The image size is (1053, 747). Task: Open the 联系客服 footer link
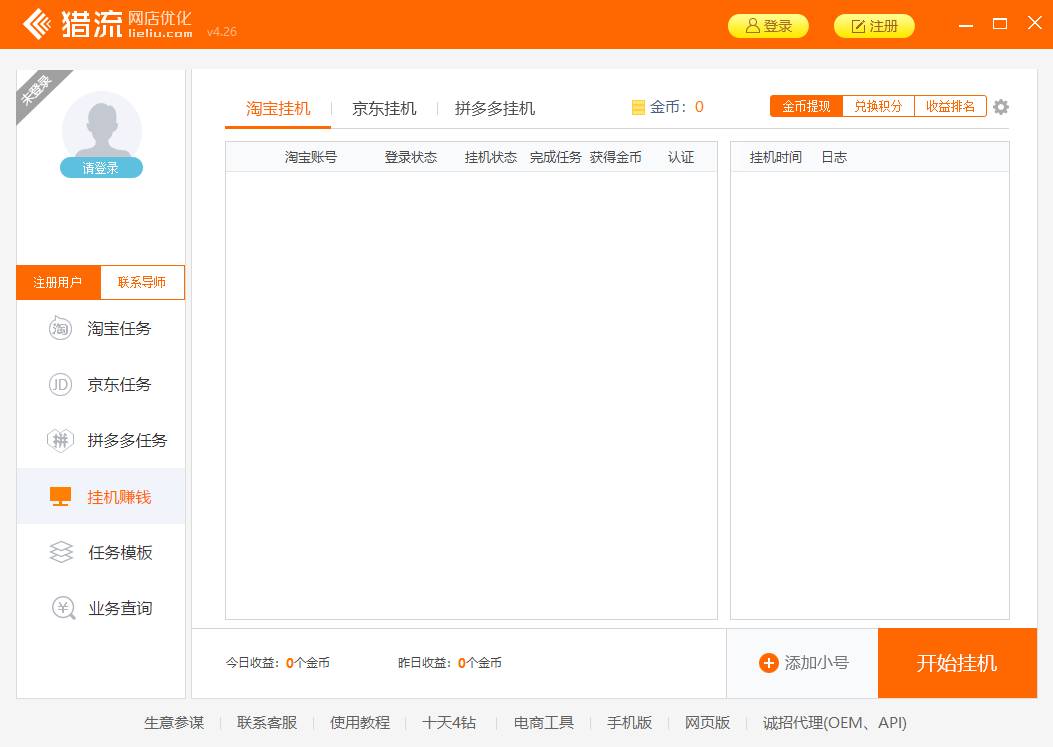click(267, 723)
